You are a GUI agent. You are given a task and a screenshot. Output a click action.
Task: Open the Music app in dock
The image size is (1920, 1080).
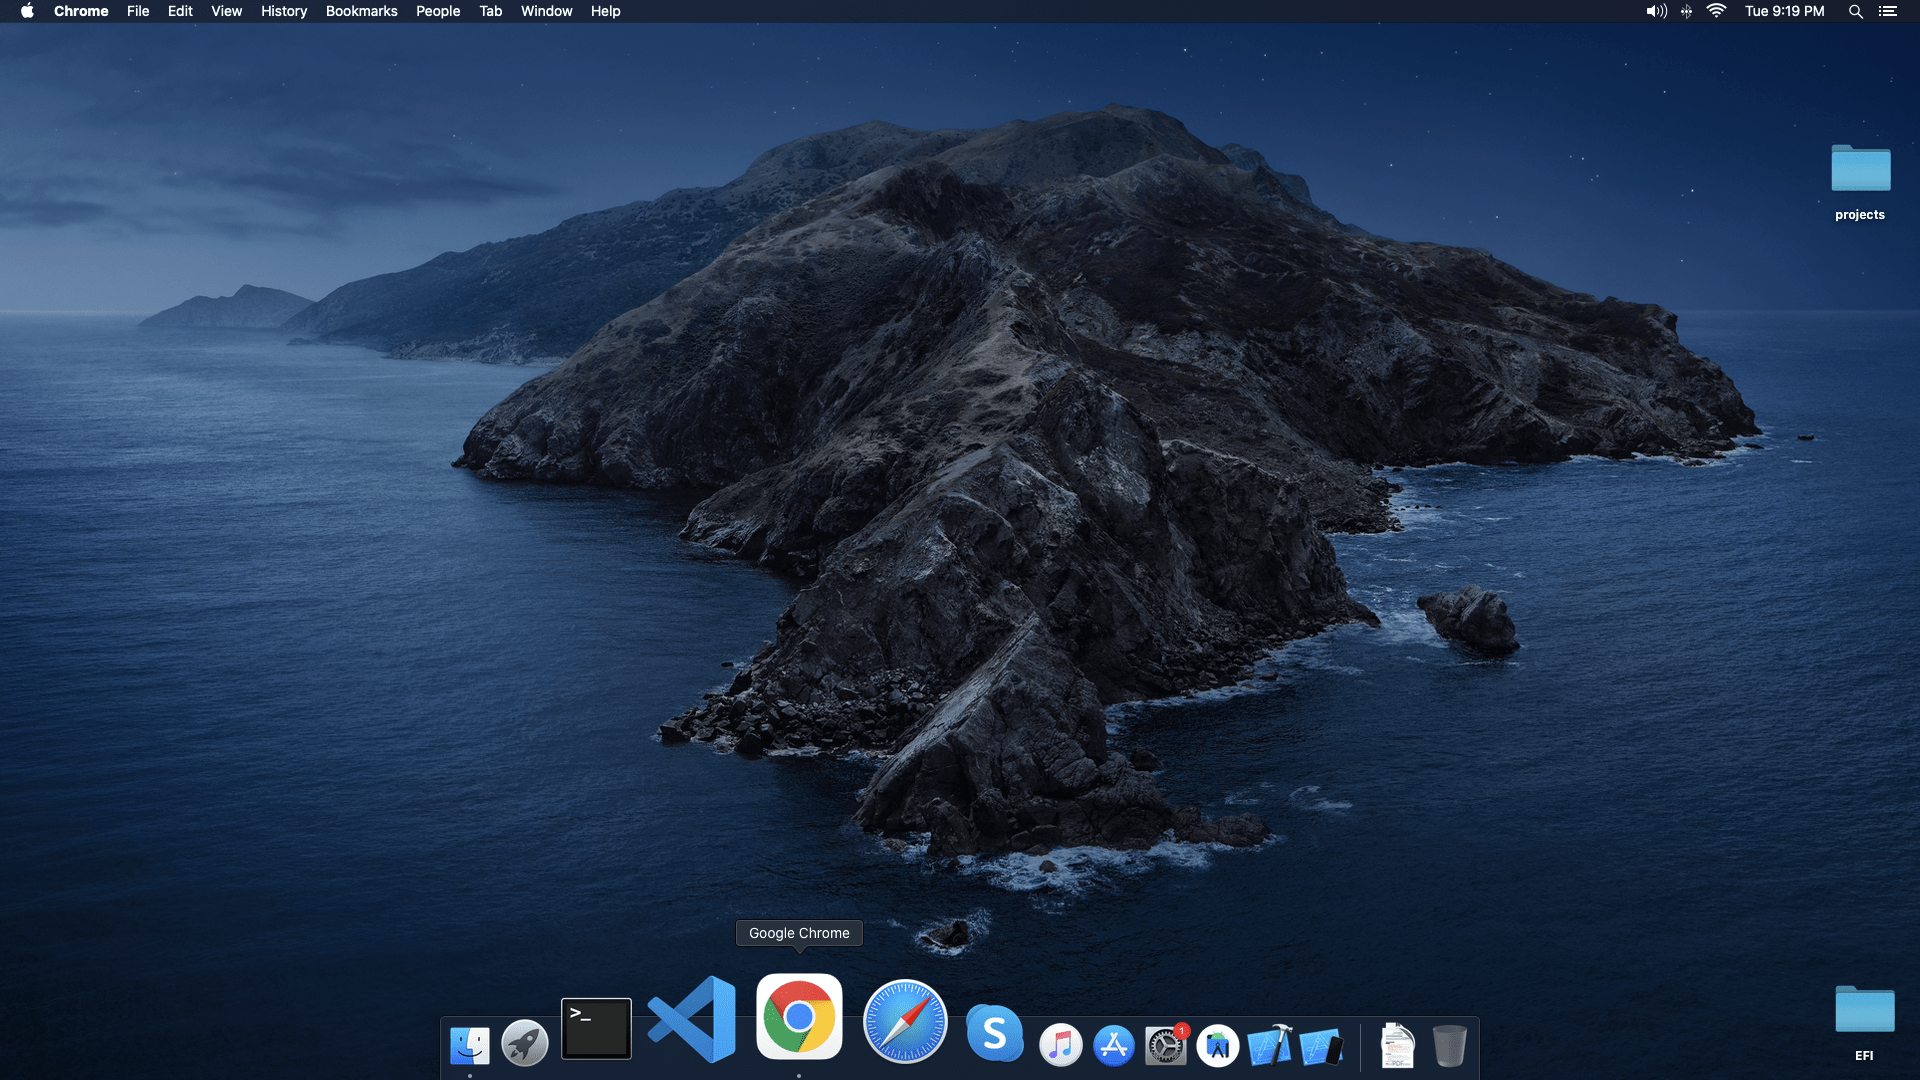[x=1061, y=1045]
